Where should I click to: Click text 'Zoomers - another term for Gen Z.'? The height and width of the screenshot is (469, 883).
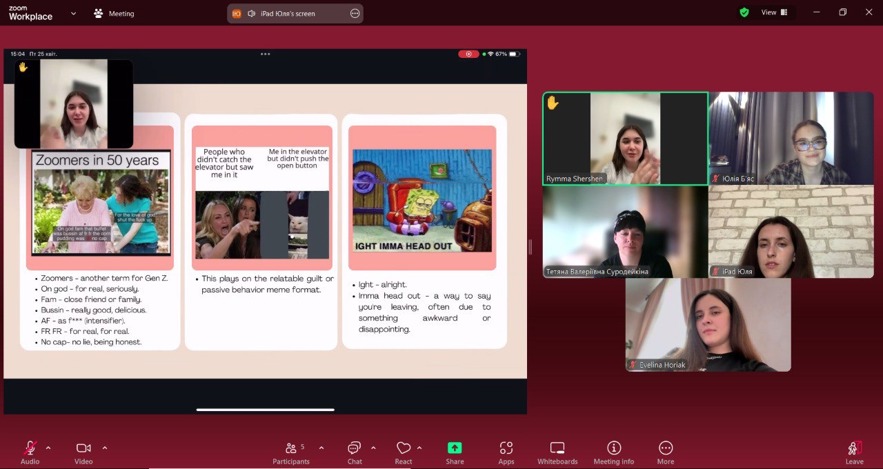pos(104,278)
